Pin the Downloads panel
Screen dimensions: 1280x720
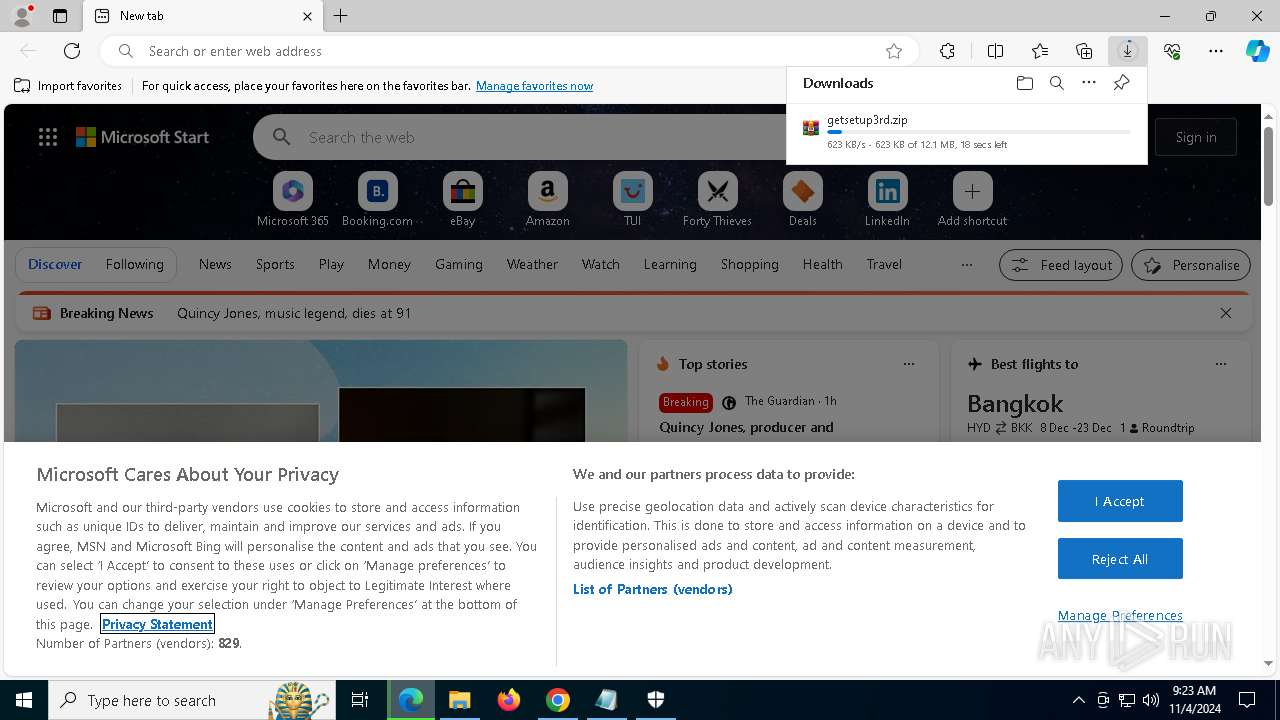coord(1121,83)
